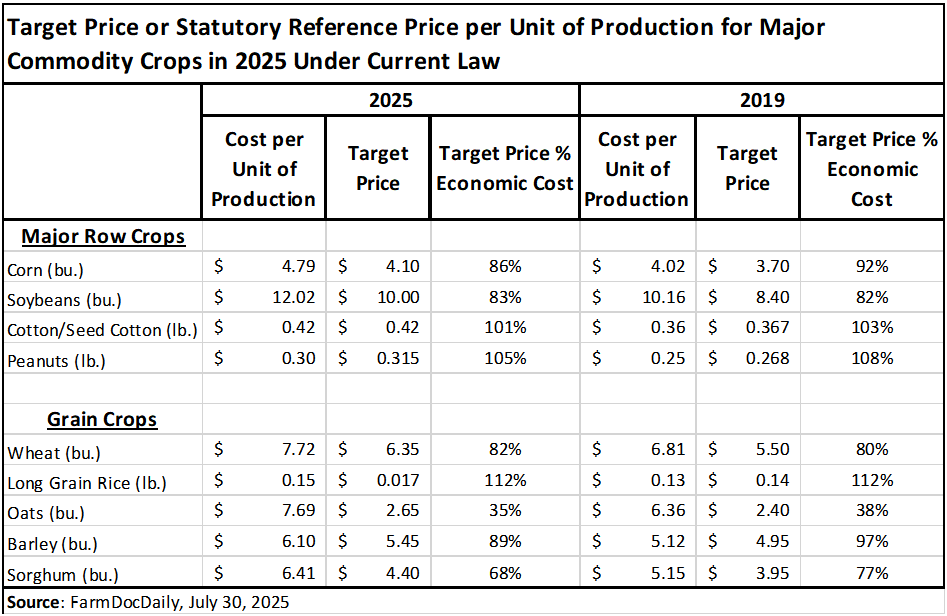Image resolution: width=947 pixels, height=616 pixels.
Task: Click the table title text
Action: coord(416,43)
